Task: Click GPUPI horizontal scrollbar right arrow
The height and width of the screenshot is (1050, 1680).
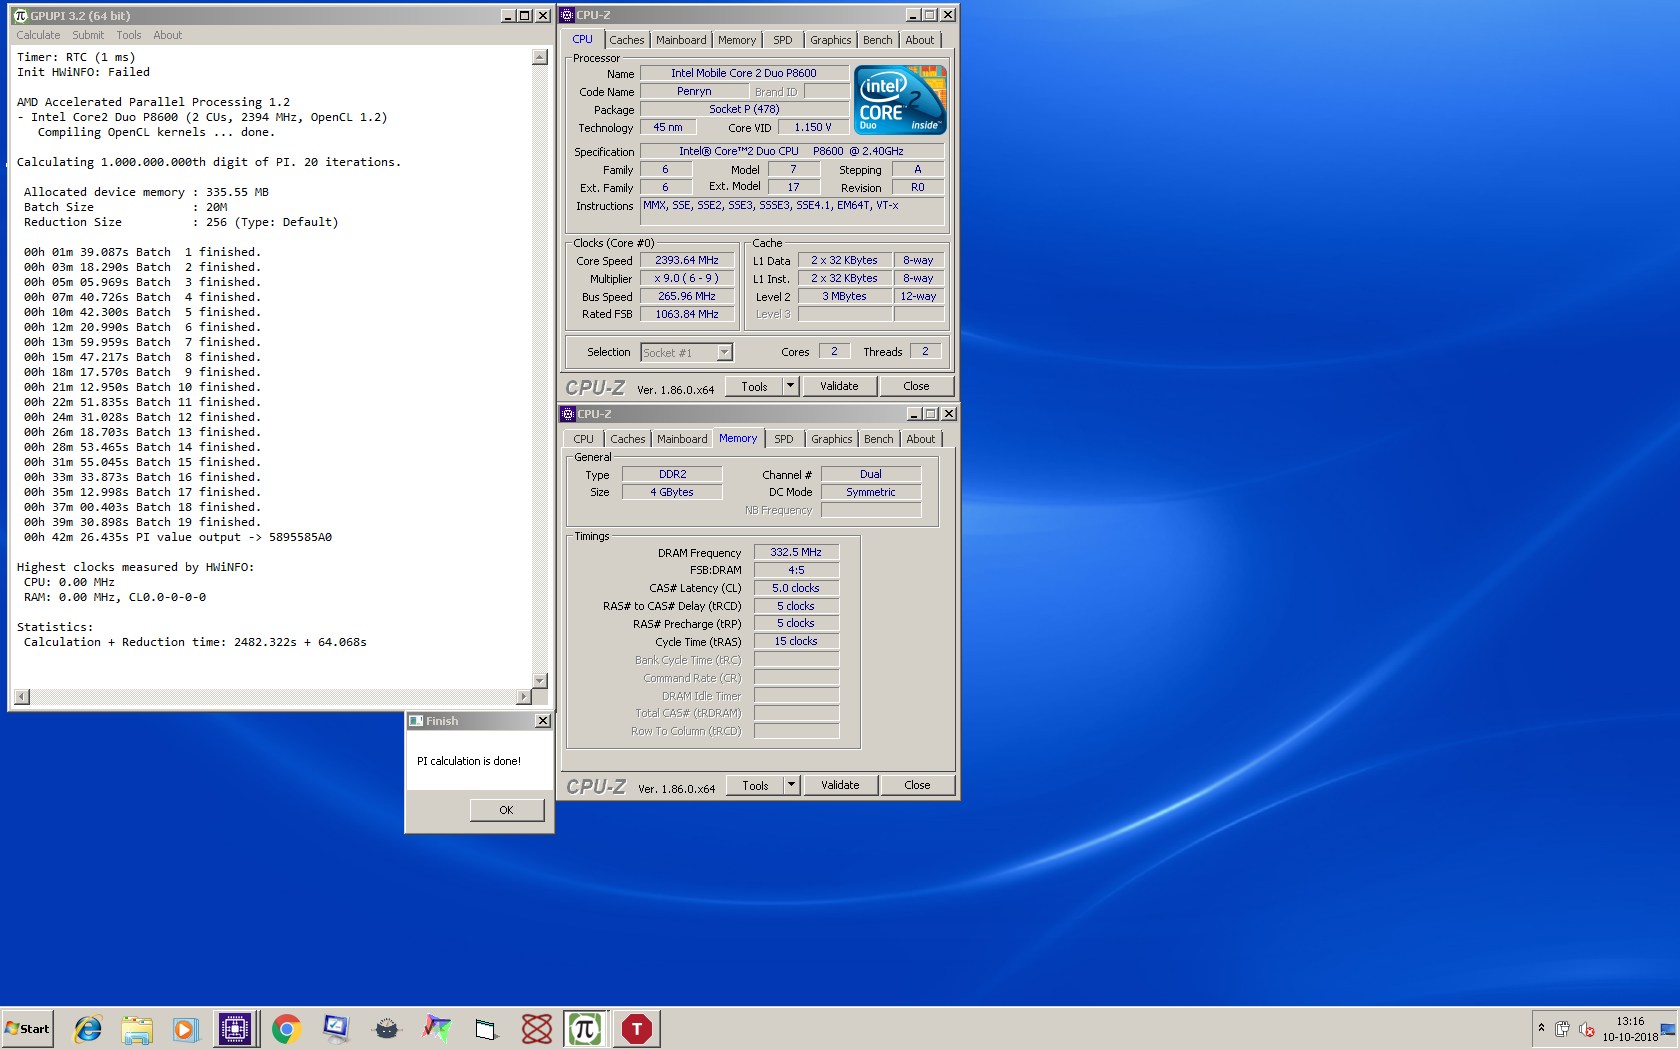Action: (x=524, y=697)
